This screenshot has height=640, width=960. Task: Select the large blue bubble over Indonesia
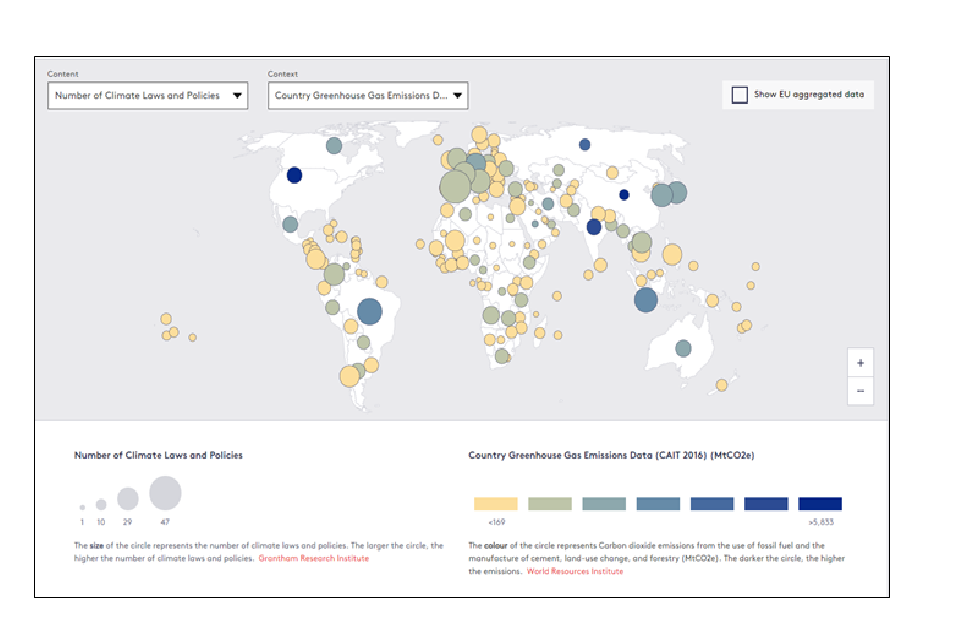point(646,299)
